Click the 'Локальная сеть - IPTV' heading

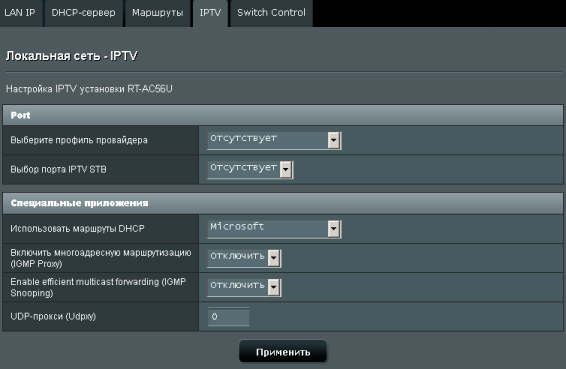(x=71, y=56)
